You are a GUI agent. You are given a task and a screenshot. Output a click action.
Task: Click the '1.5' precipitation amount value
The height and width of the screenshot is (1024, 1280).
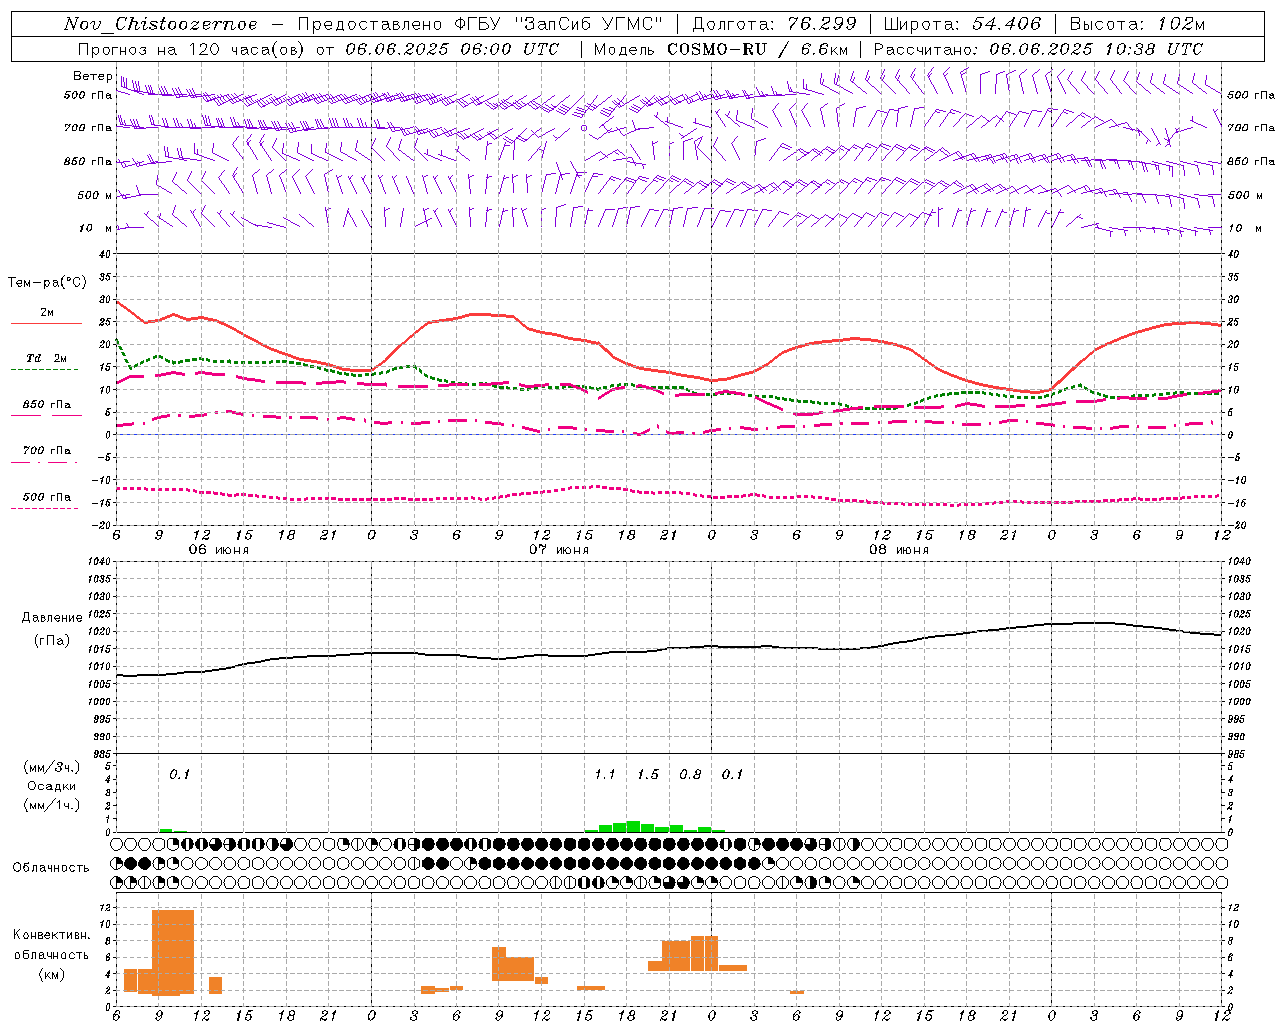pos(648,775)
